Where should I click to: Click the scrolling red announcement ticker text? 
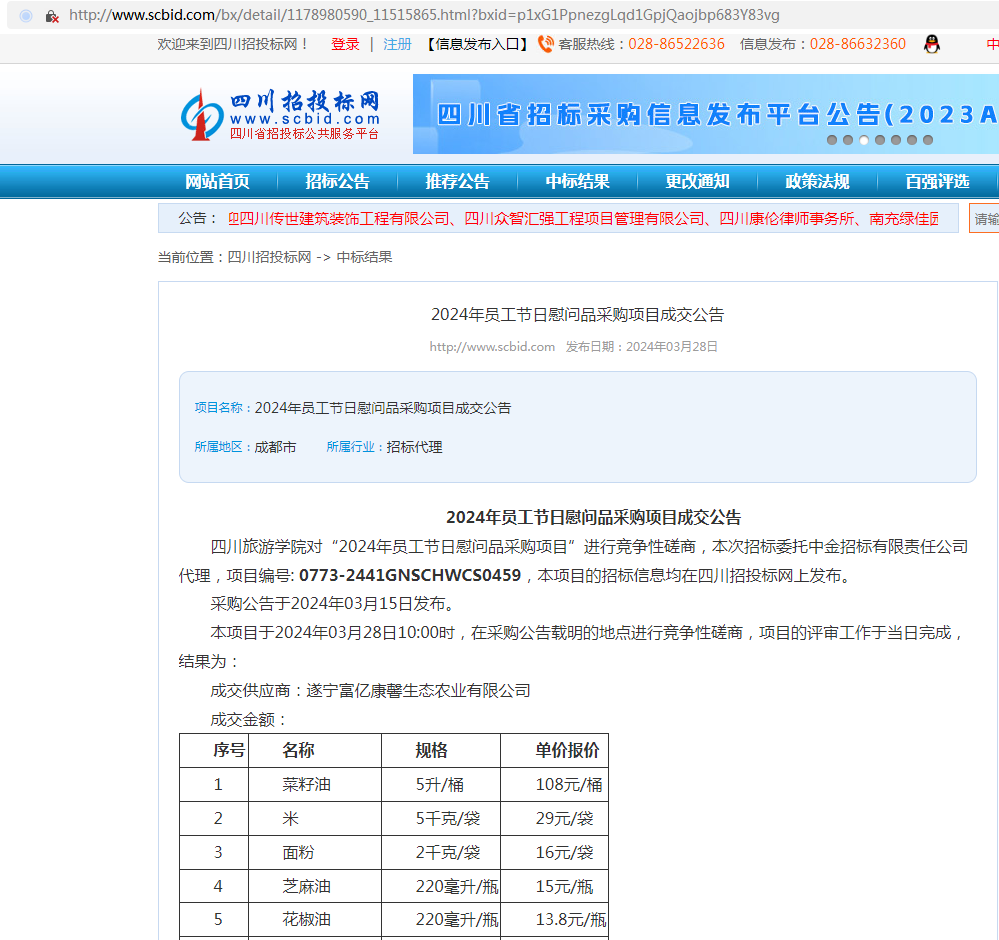(x=583, y=219)
